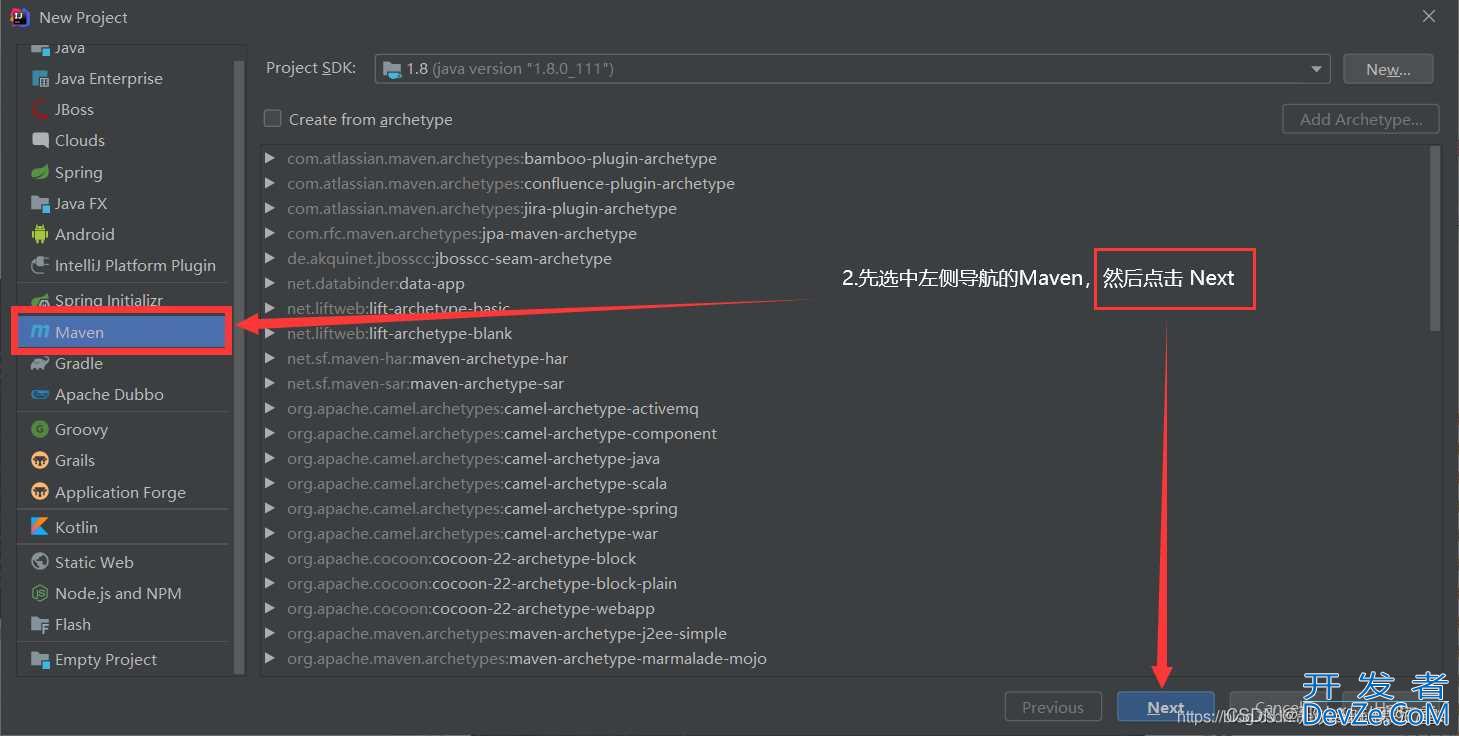Select the Empty Project icon

(x=40, y=659)
